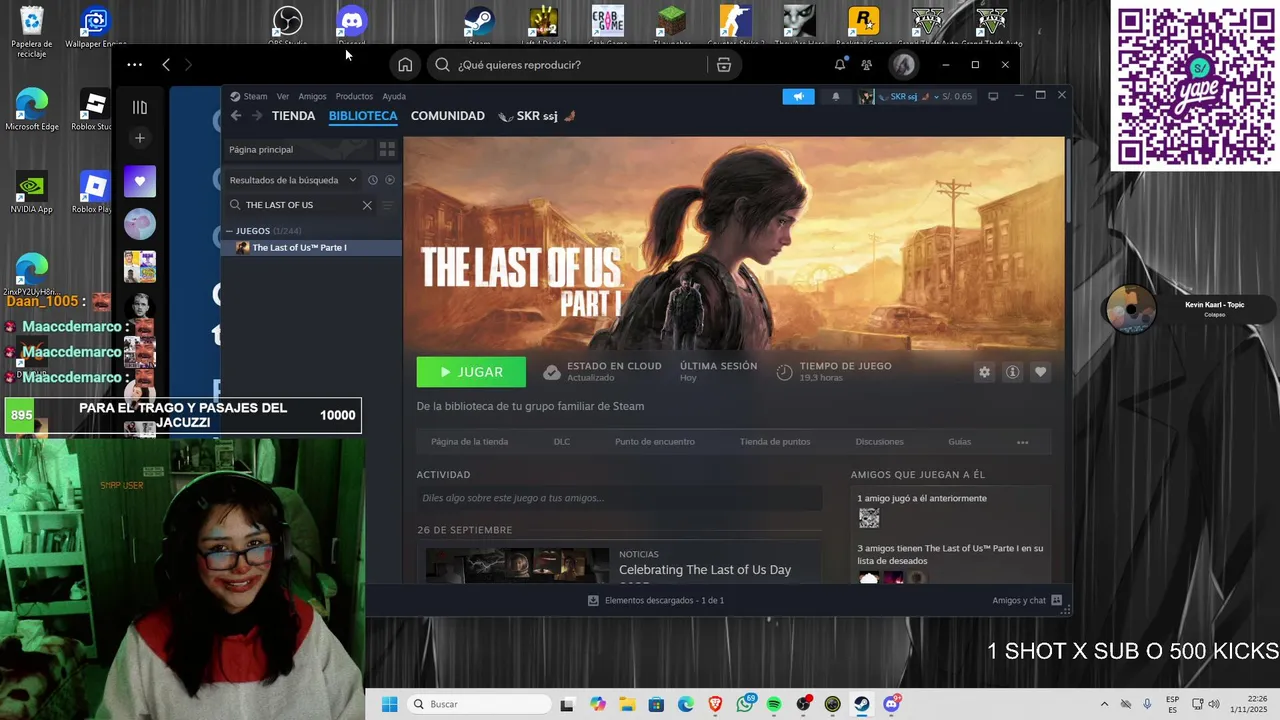Click the green JUGAR play button

(471, 372)
